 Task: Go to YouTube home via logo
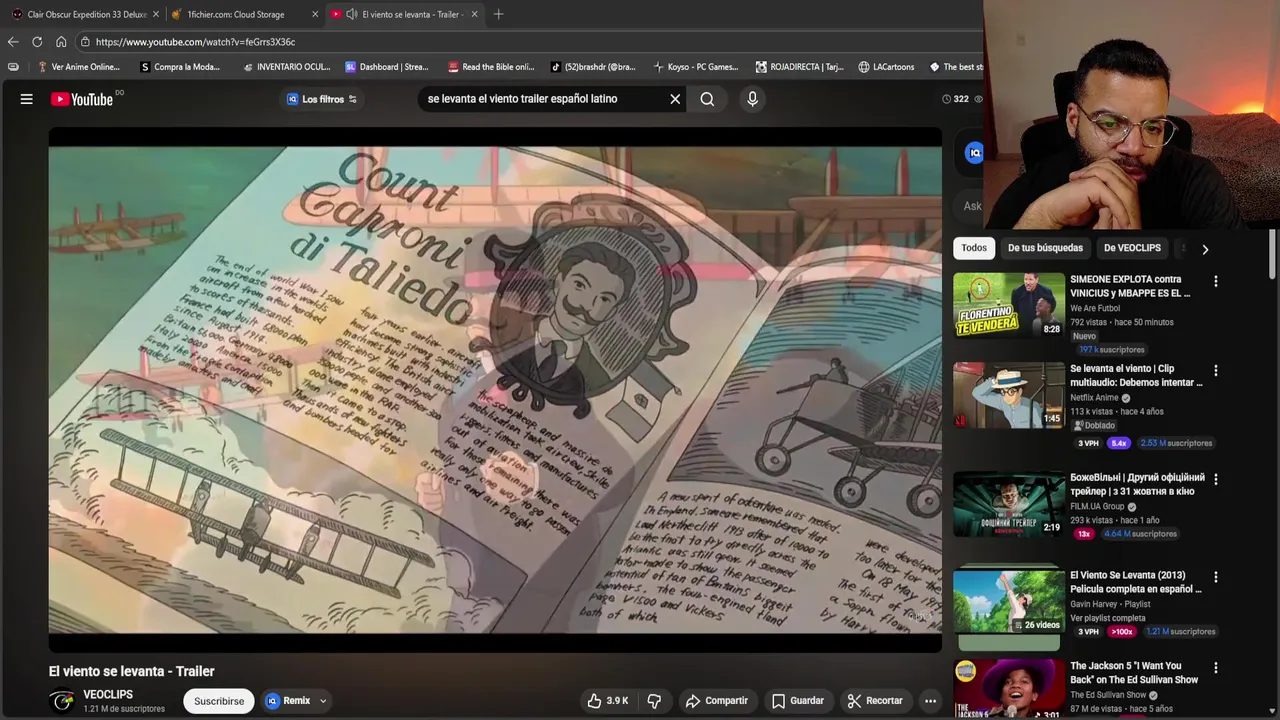point(82,99)
